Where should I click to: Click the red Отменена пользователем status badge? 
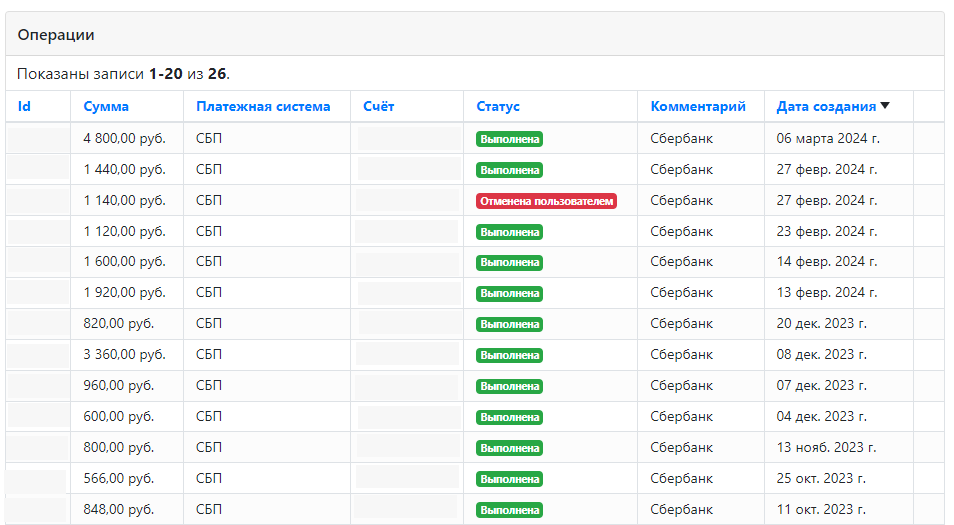[546, 201]
